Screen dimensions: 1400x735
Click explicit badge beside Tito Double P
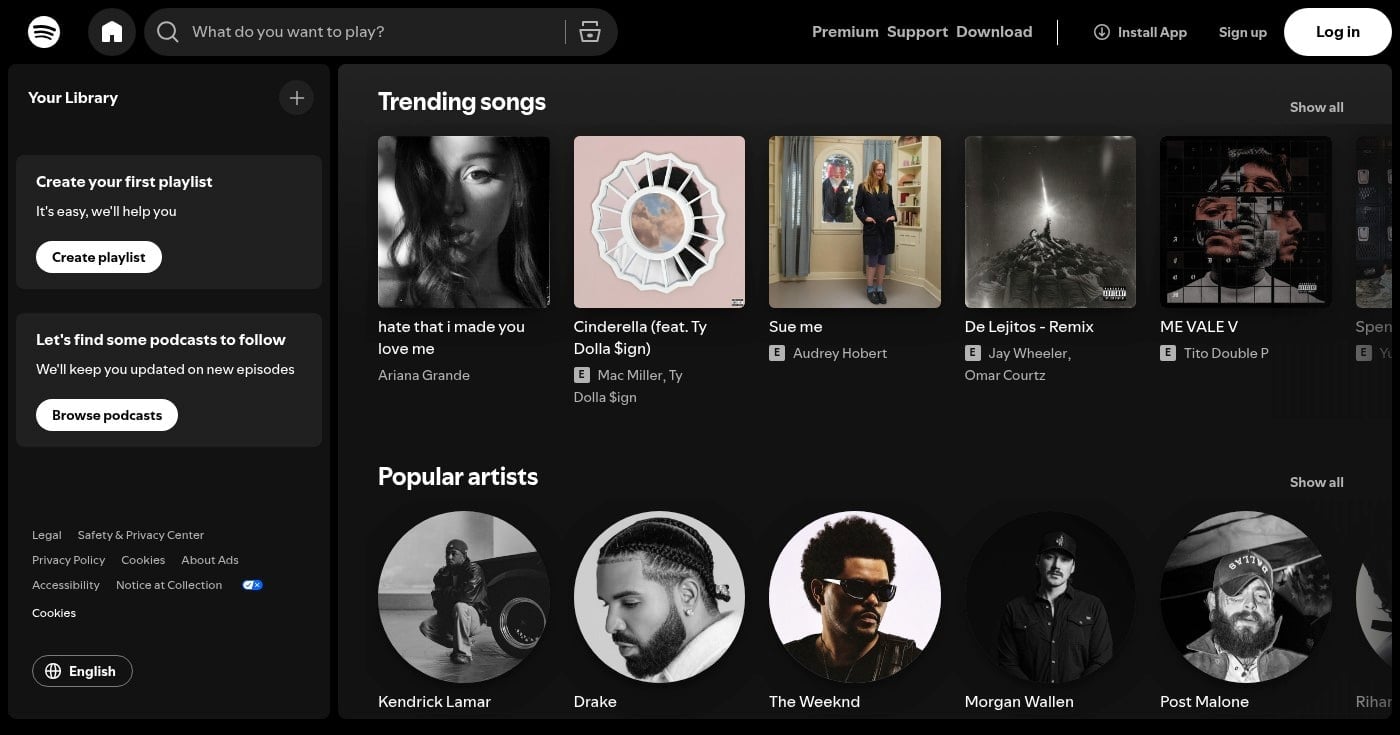click(x=1168, y=353)
